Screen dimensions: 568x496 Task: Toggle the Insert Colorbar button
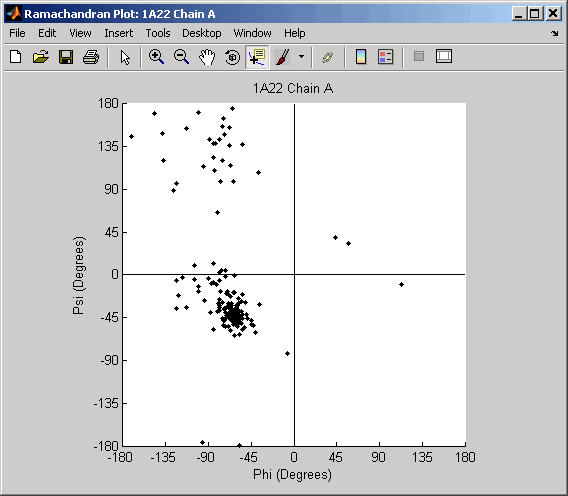pyautogui.click(x=361, y=57)
